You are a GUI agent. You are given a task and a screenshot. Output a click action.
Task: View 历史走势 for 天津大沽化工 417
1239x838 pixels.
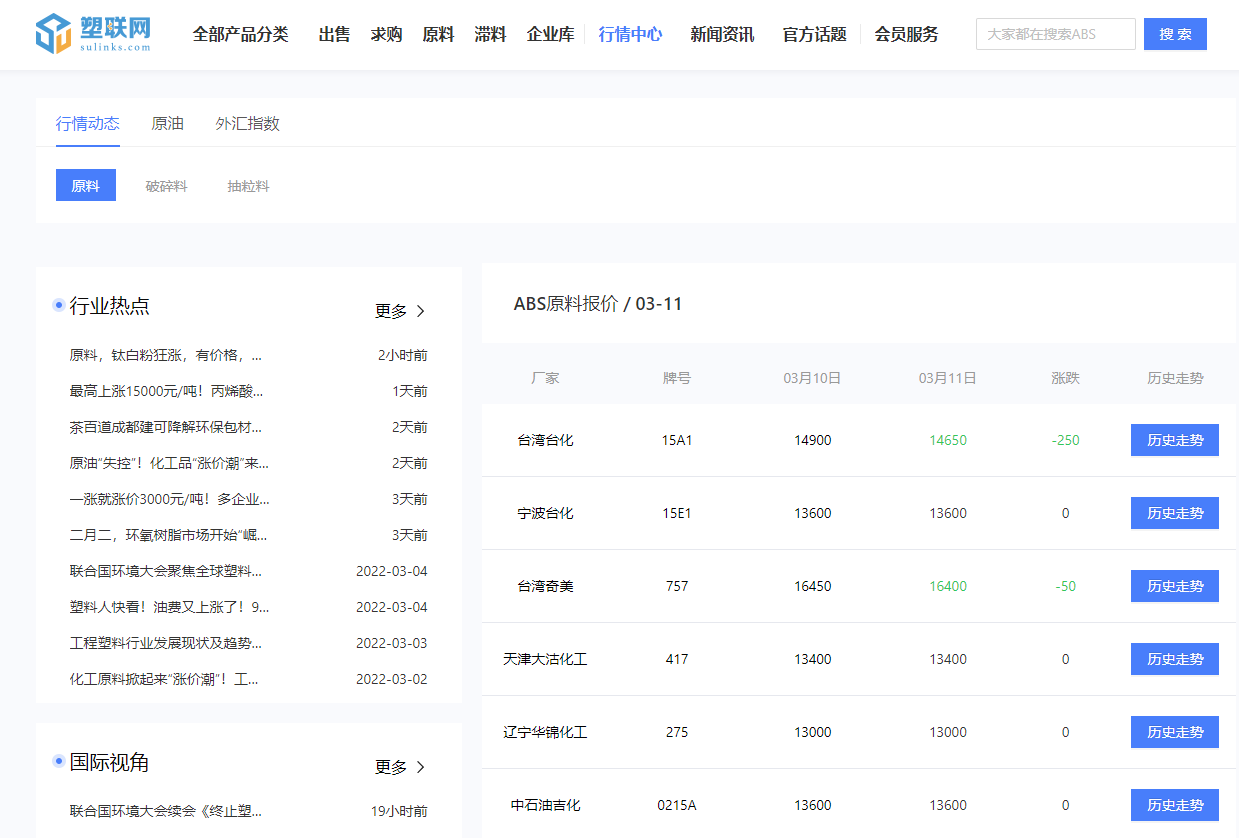point(1175,659)
